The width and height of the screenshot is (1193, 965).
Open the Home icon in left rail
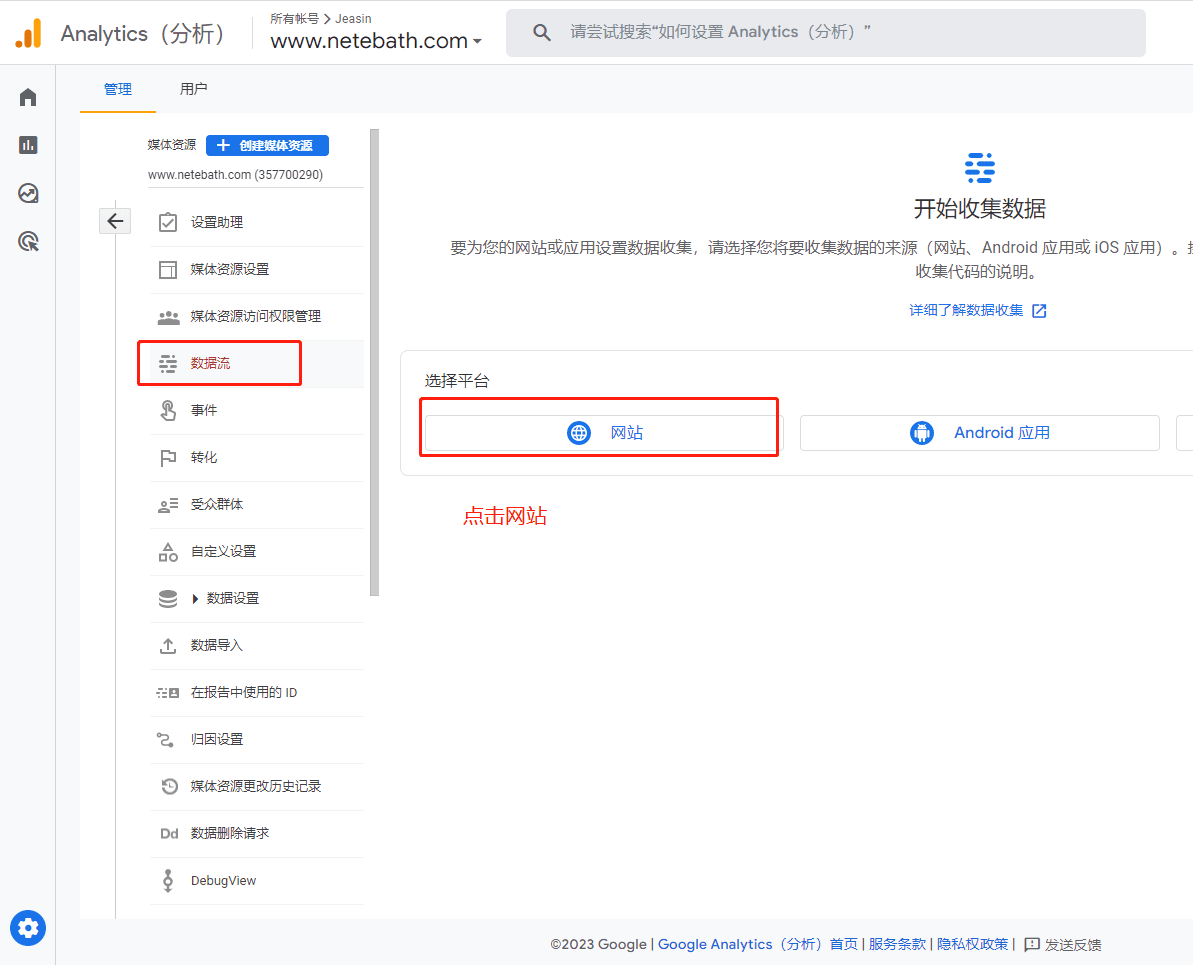tap(28, 97)
